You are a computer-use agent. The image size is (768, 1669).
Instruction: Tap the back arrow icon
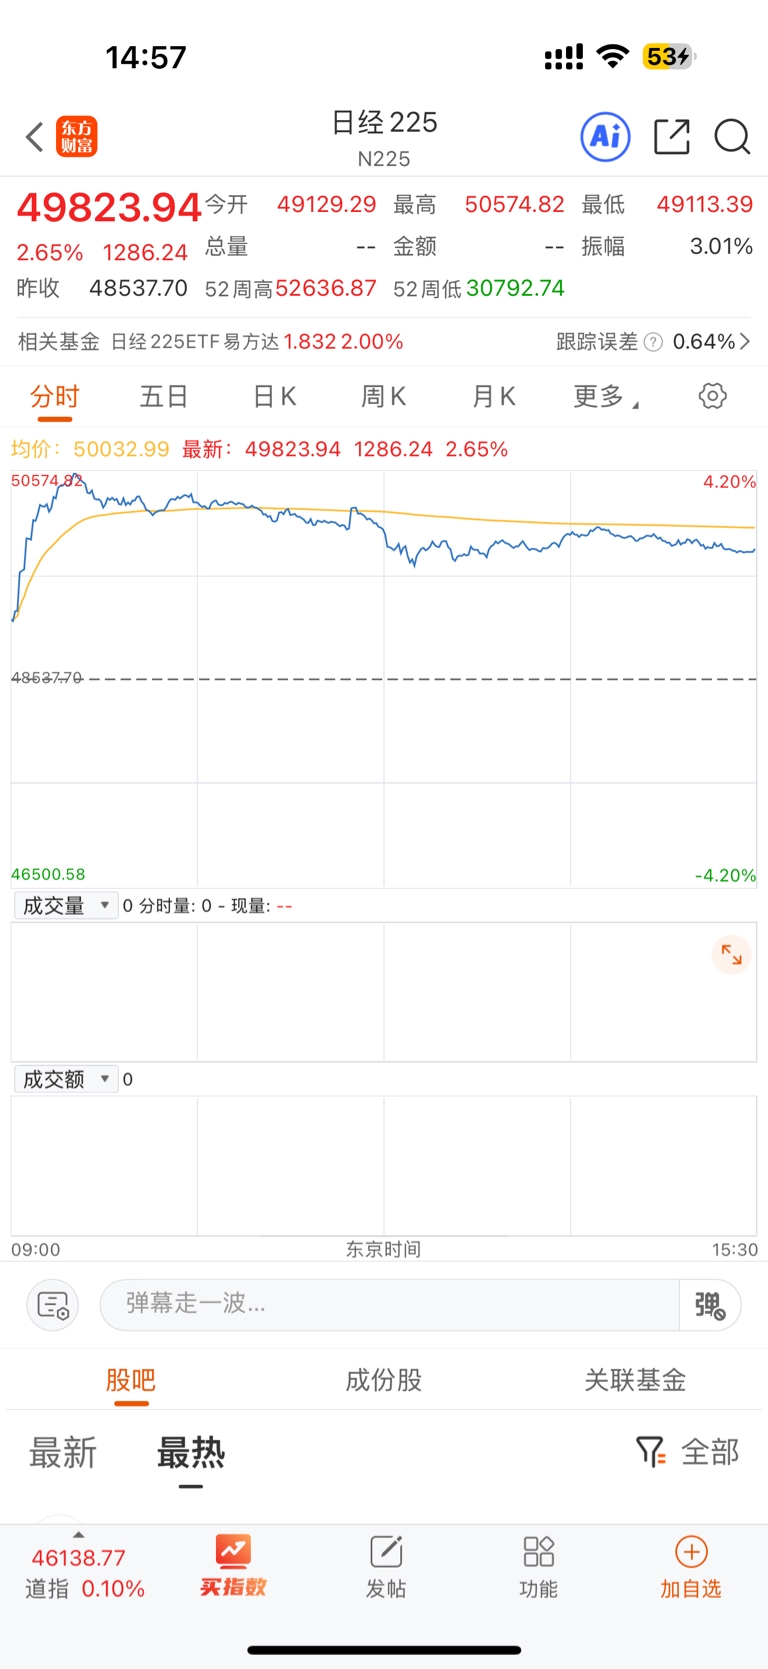point(35,137)
